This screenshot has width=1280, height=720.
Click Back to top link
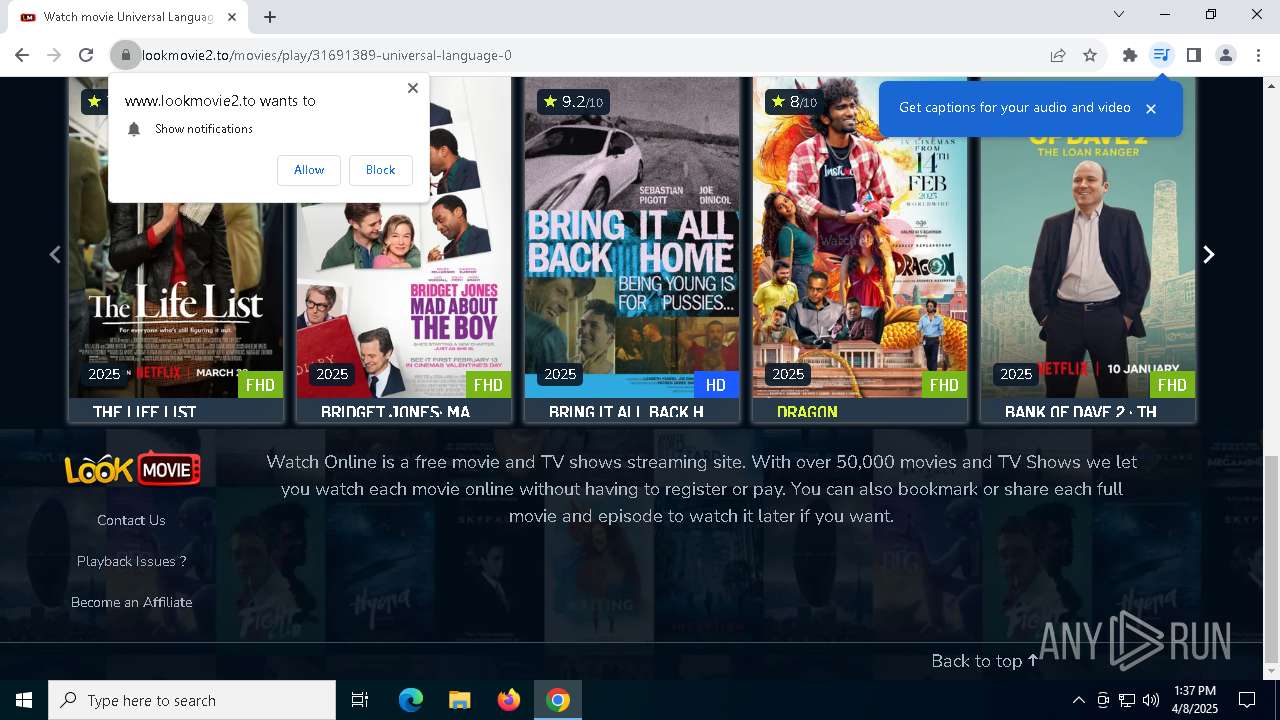pos(985,661)
